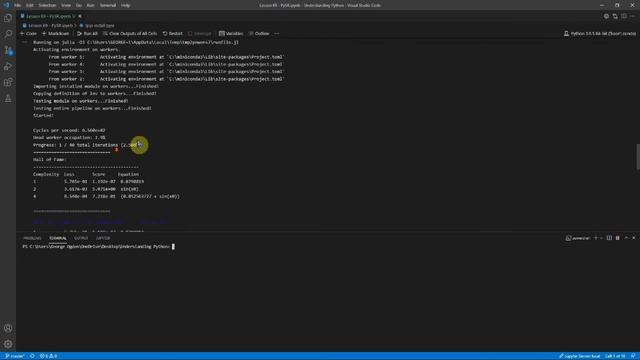This screenshot has height=360, width=640.
Task: Open the notebook Variables panel
Action: point(231,33)
